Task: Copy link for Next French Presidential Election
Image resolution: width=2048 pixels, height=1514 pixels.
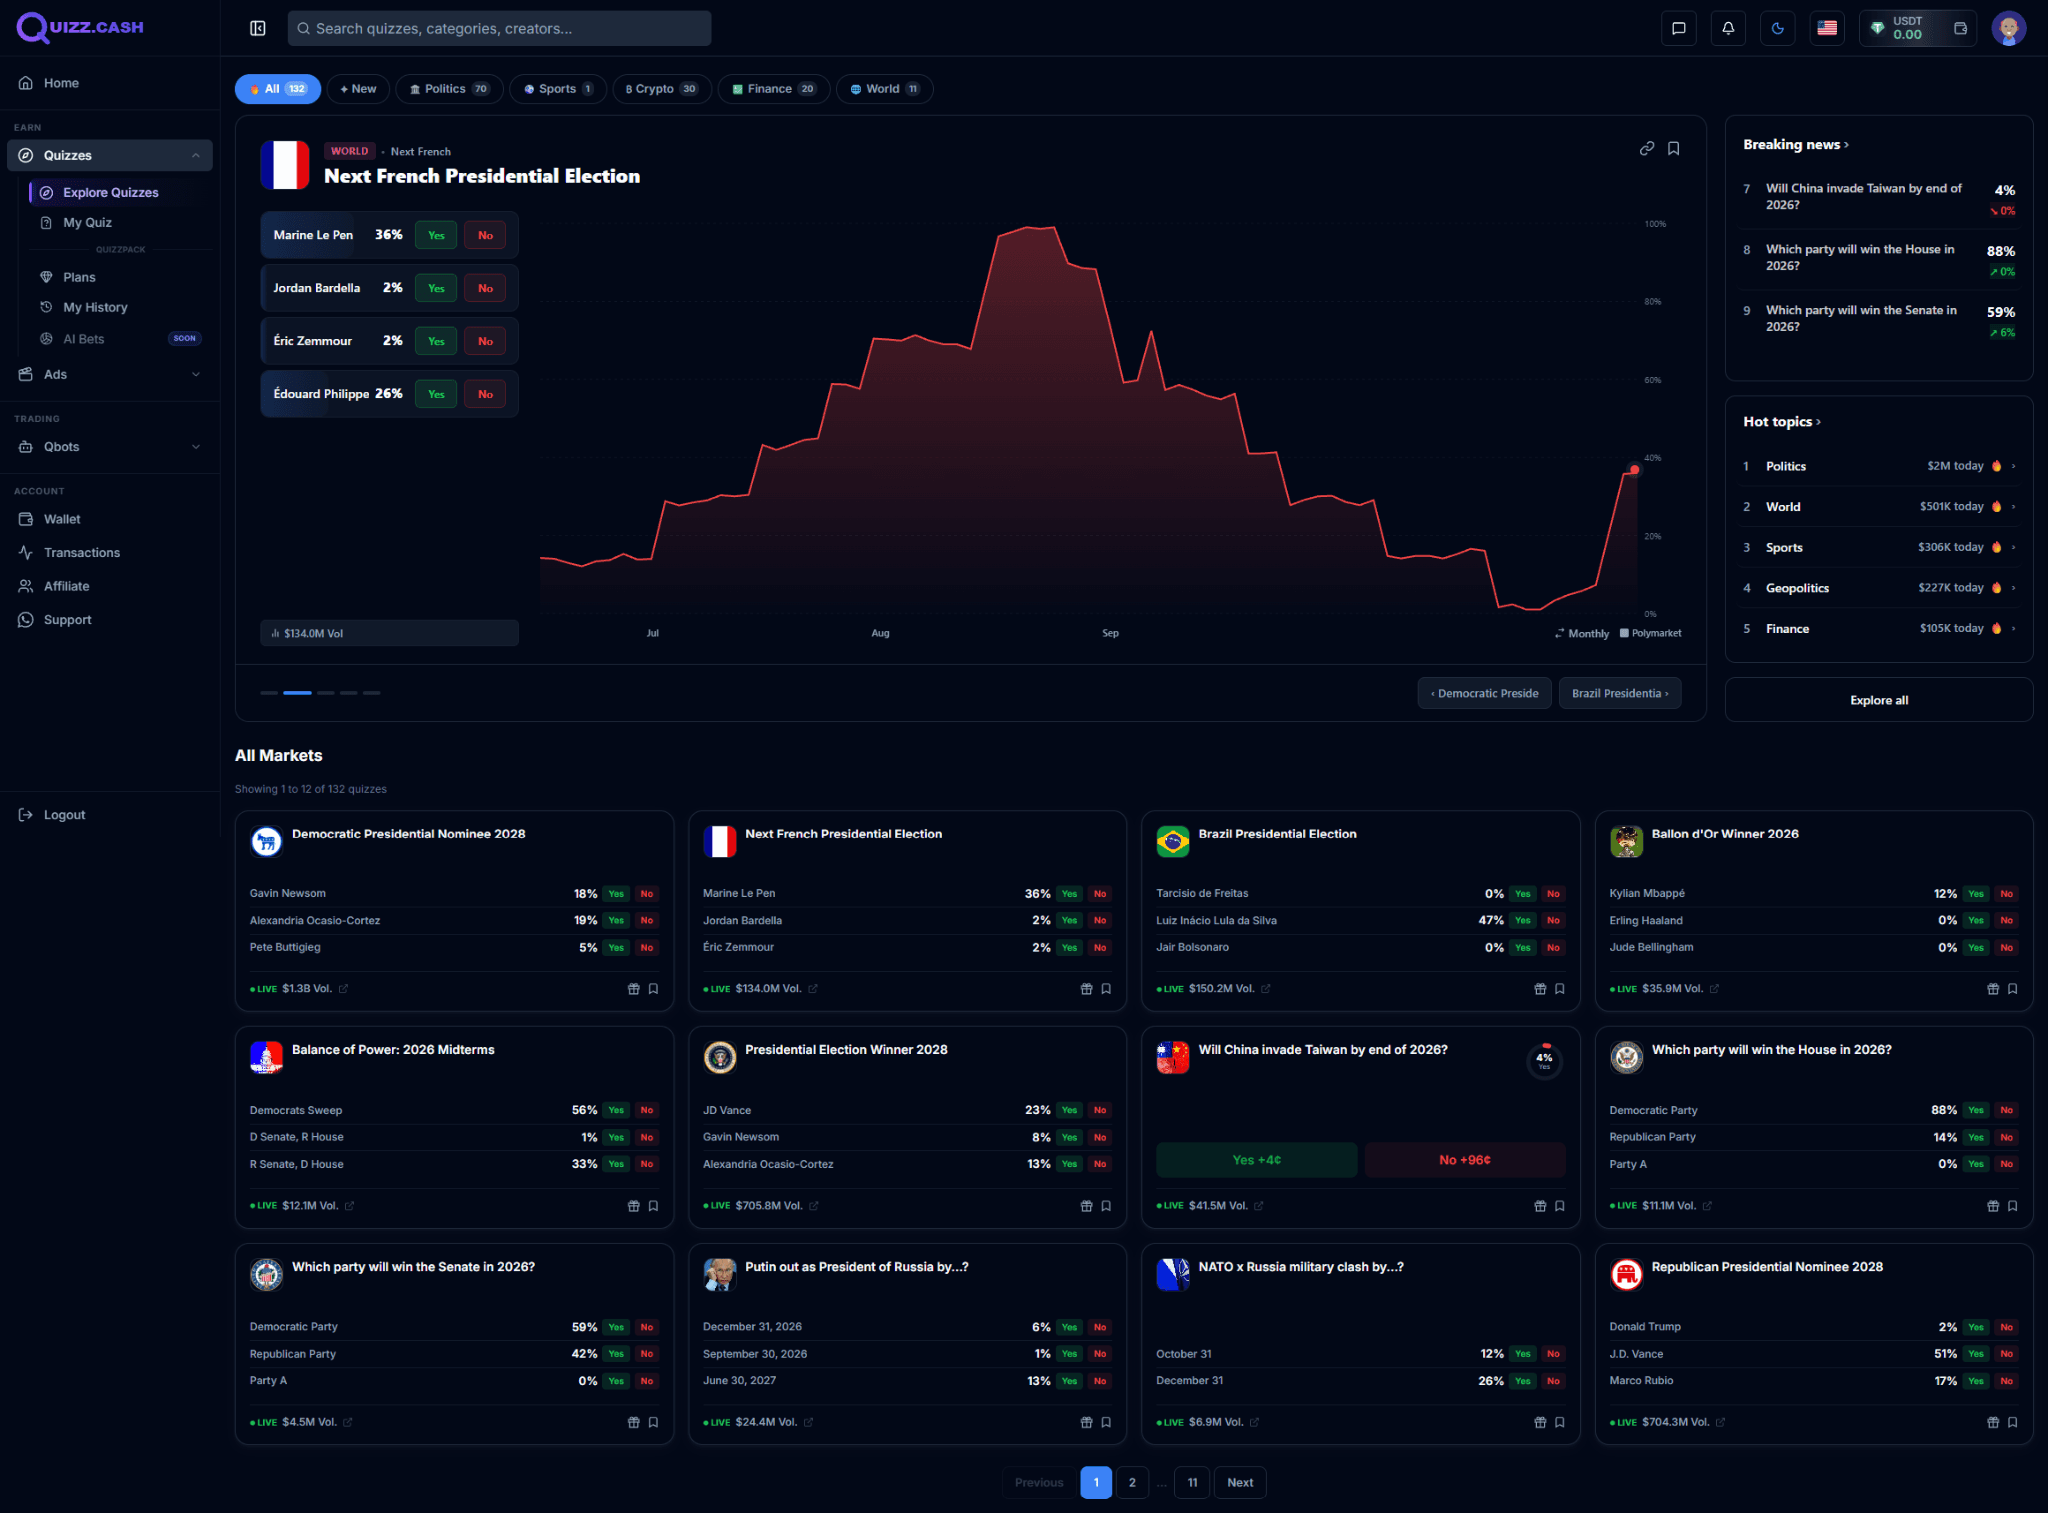Action: pyautogui.click(x=1647, y=149)
